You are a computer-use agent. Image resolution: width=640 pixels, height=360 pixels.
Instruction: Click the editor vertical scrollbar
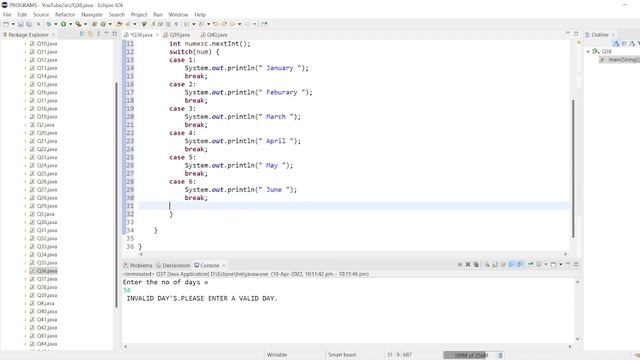point(573,168)
